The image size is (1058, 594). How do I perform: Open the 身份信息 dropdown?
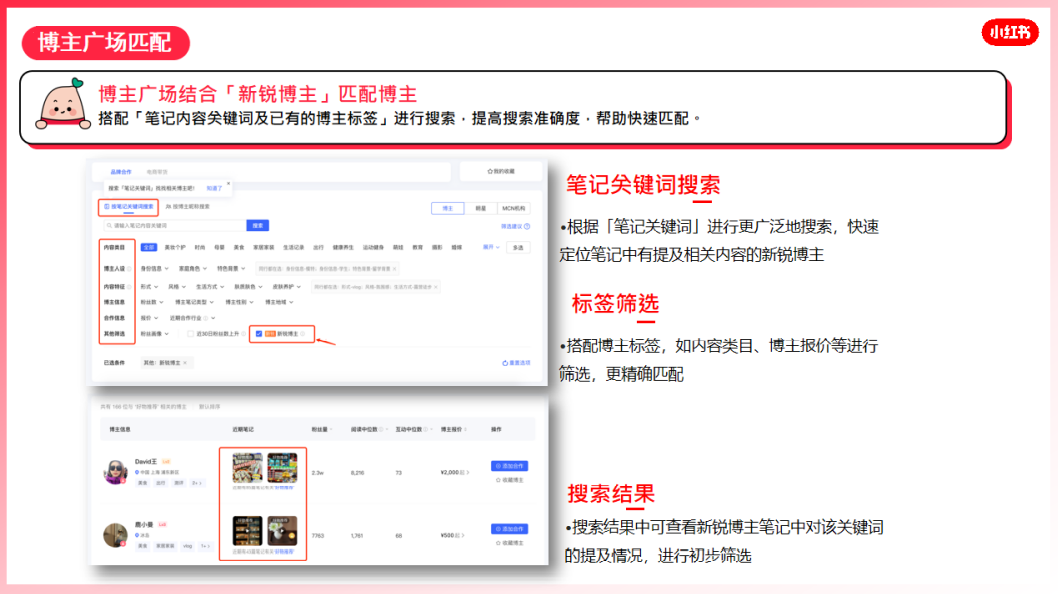[155, 269]
